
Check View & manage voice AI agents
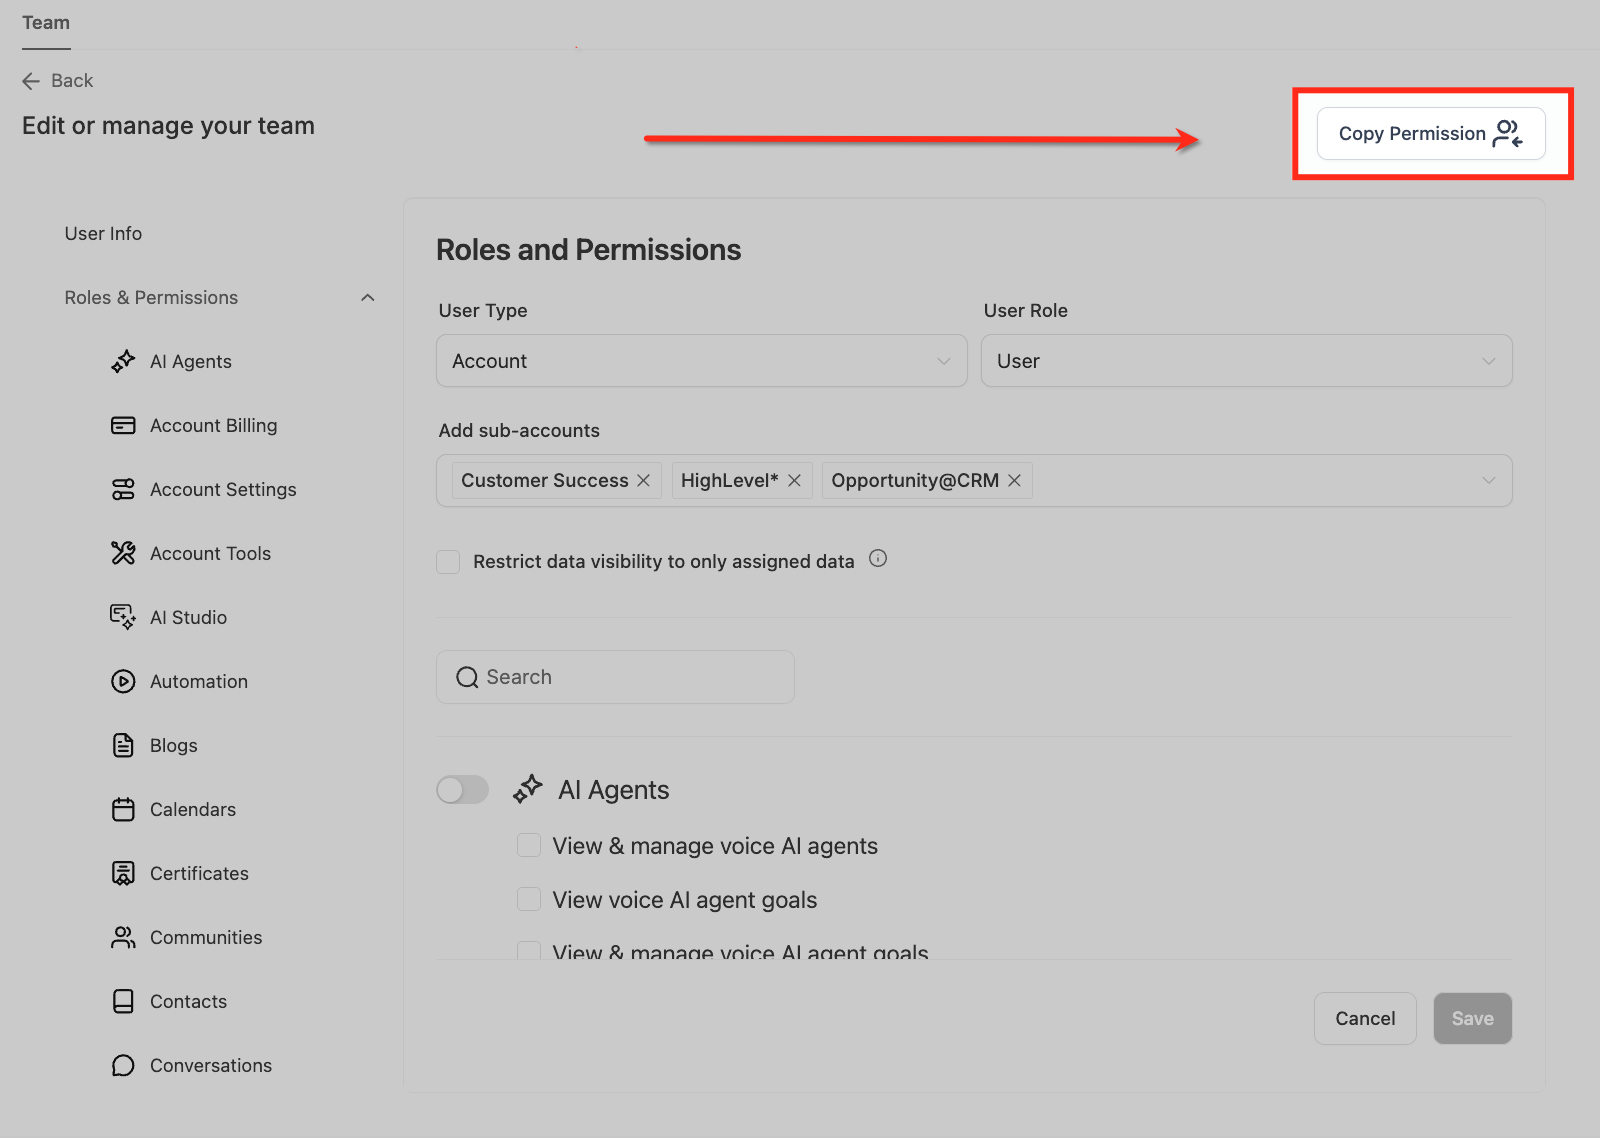(x=529, y=845)
